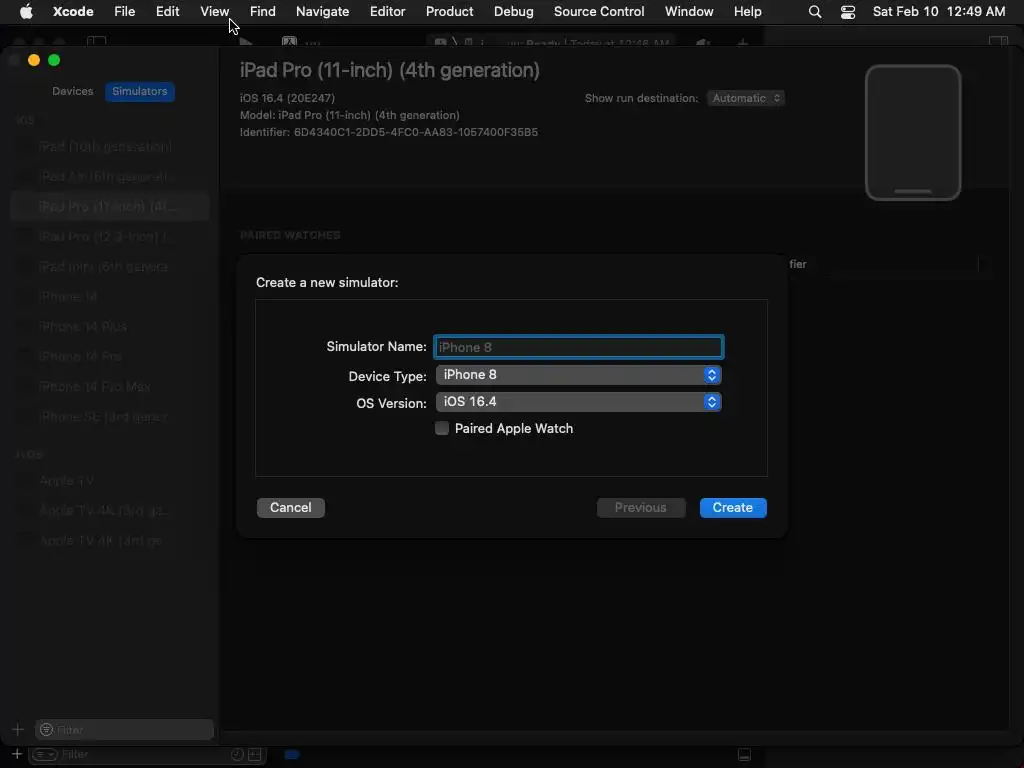The width and height of the screenshot is (1024, 768).
Task: Enable Paired Apple Watch checkbox
Action: [x=442, y=428]
